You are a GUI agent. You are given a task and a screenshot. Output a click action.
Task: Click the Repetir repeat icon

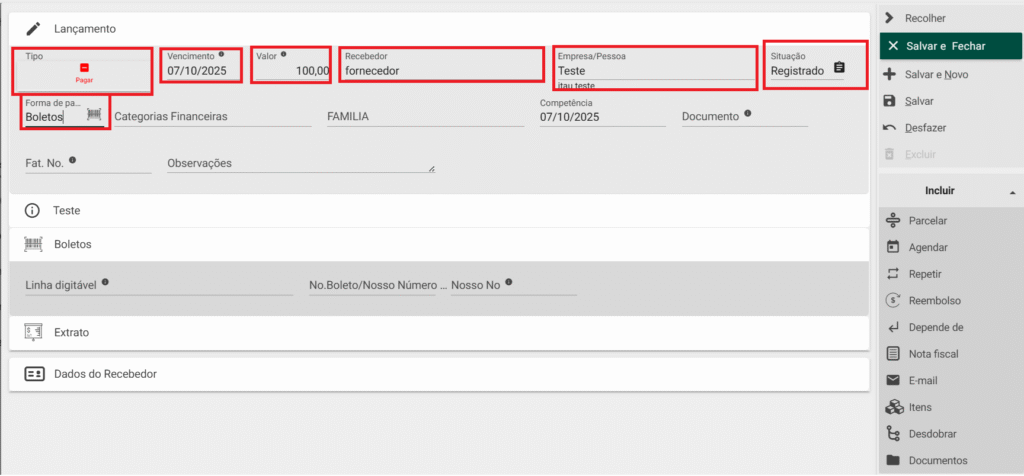894,274
